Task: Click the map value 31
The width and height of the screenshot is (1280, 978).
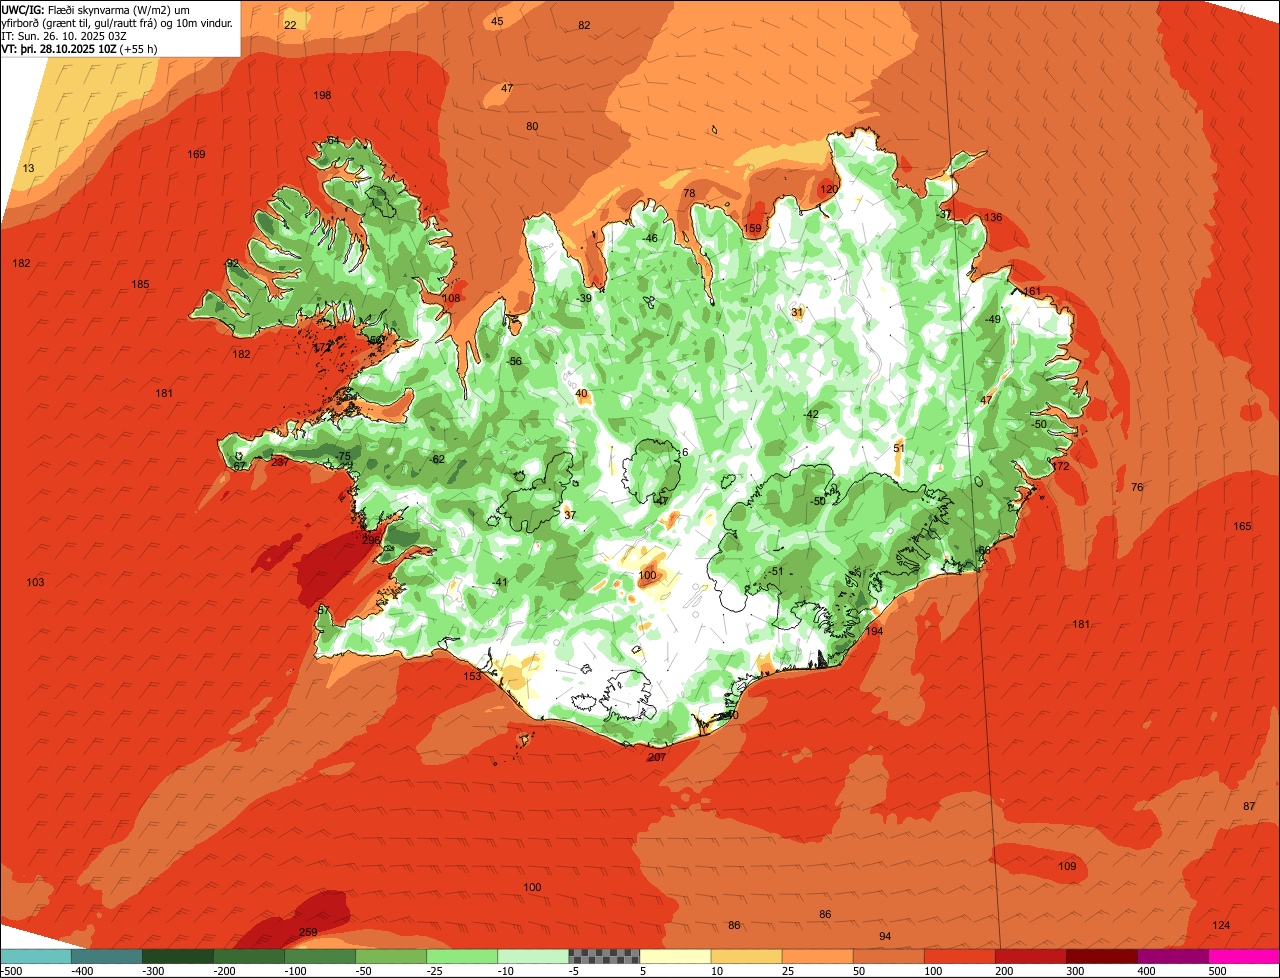Action: coord(797,312)
